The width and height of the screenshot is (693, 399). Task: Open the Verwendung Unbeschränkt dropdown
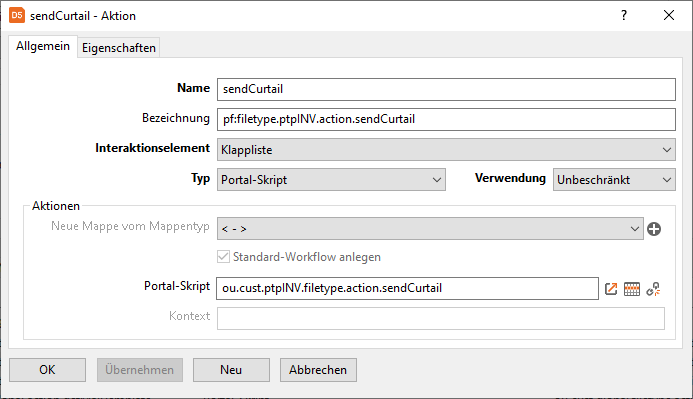[614, 180]
